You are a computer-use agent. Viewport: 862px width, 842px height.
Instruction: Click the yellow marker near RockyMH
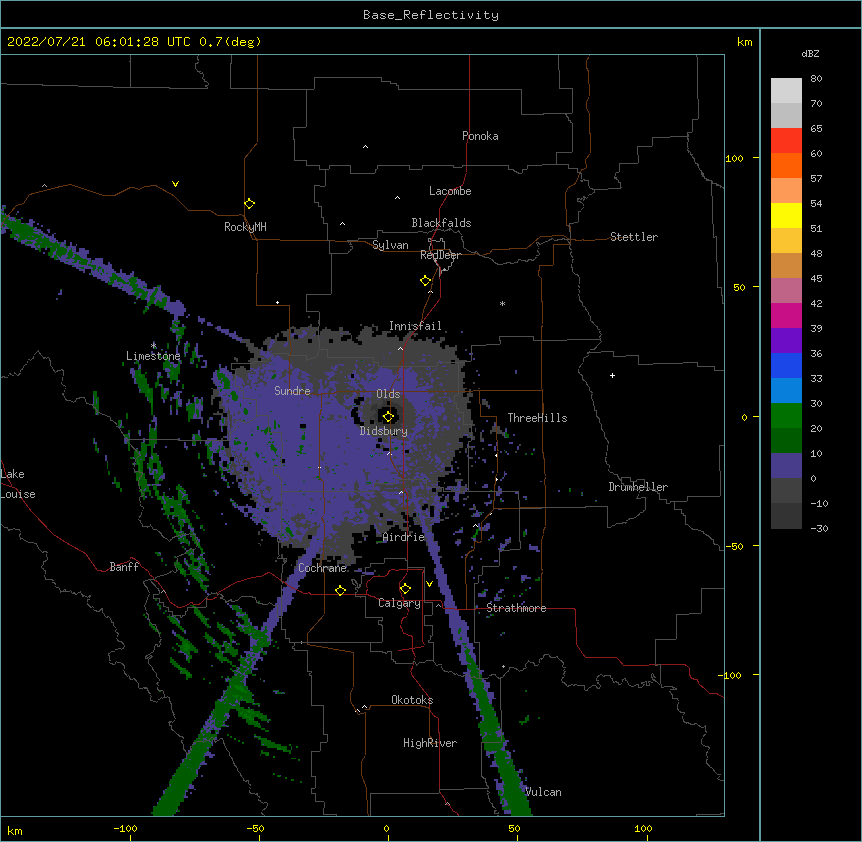pos(249,204)
